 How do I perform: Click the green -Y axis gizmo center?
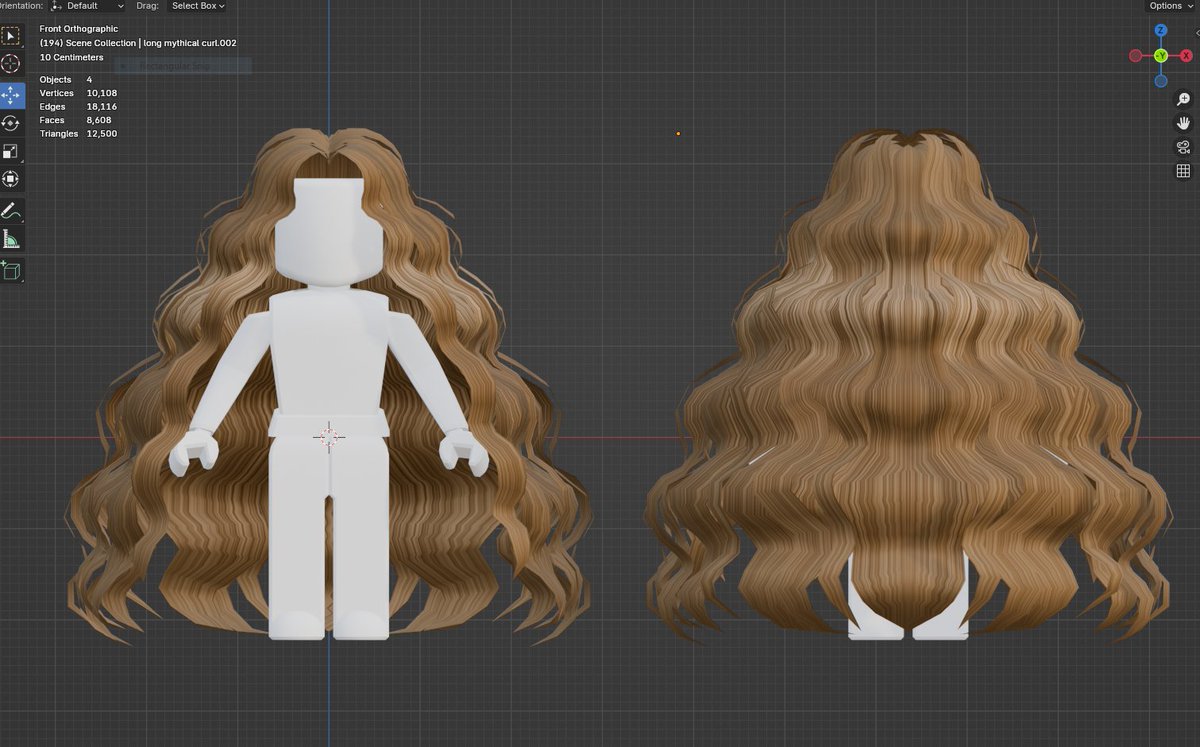(1160, 56)
